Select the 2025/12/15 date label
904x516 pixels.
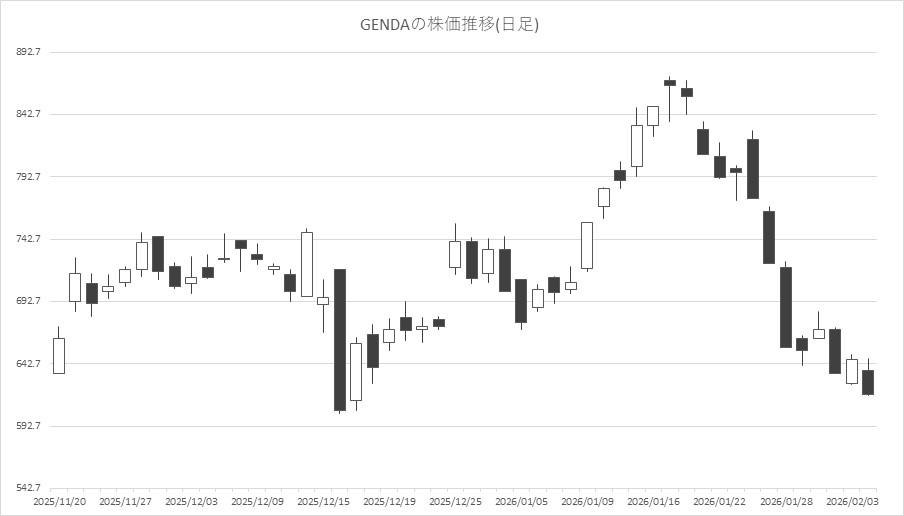click(322, 500)
